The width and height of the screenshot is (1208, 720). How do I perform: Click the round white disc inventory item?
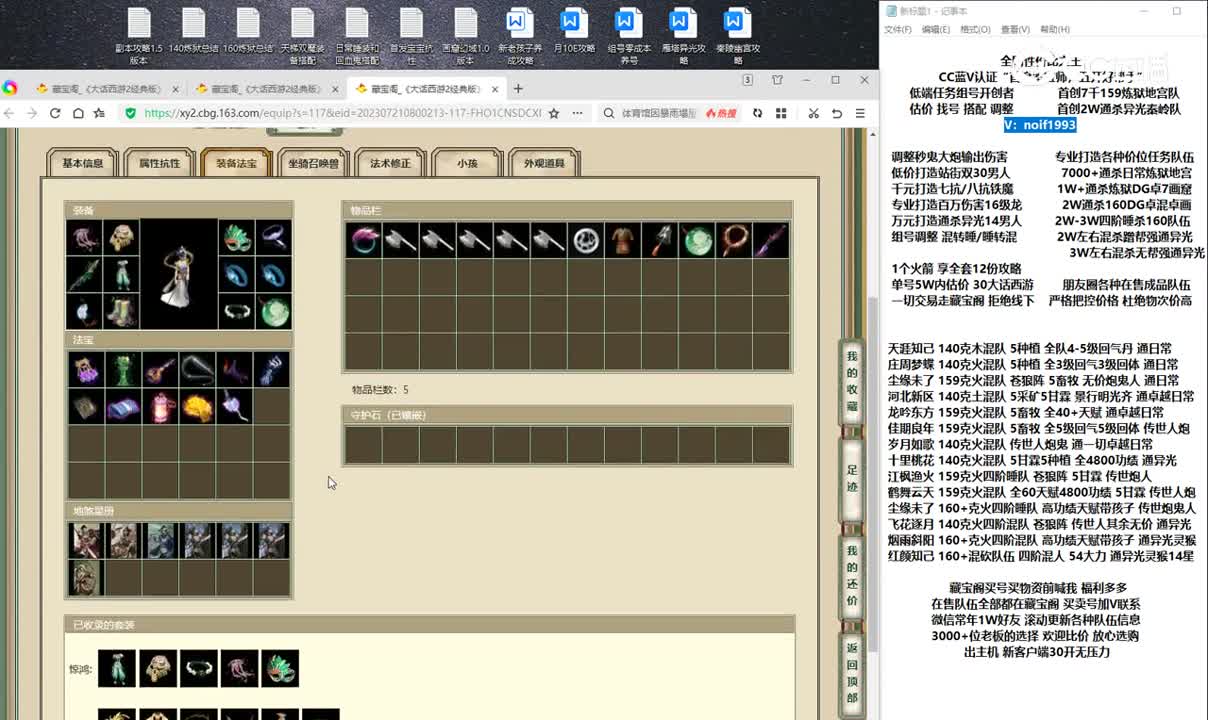(585, 240)
